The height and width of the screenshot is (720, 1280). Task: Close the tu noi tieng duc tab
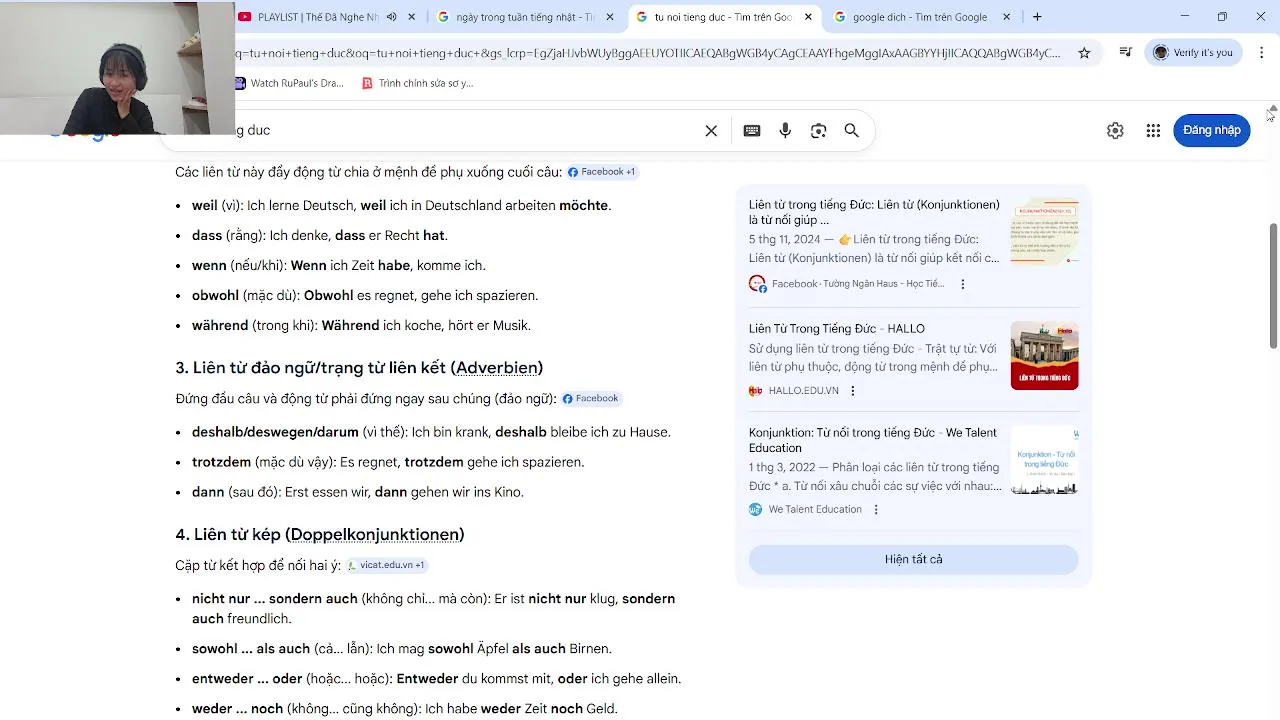(x=808, y=17)
